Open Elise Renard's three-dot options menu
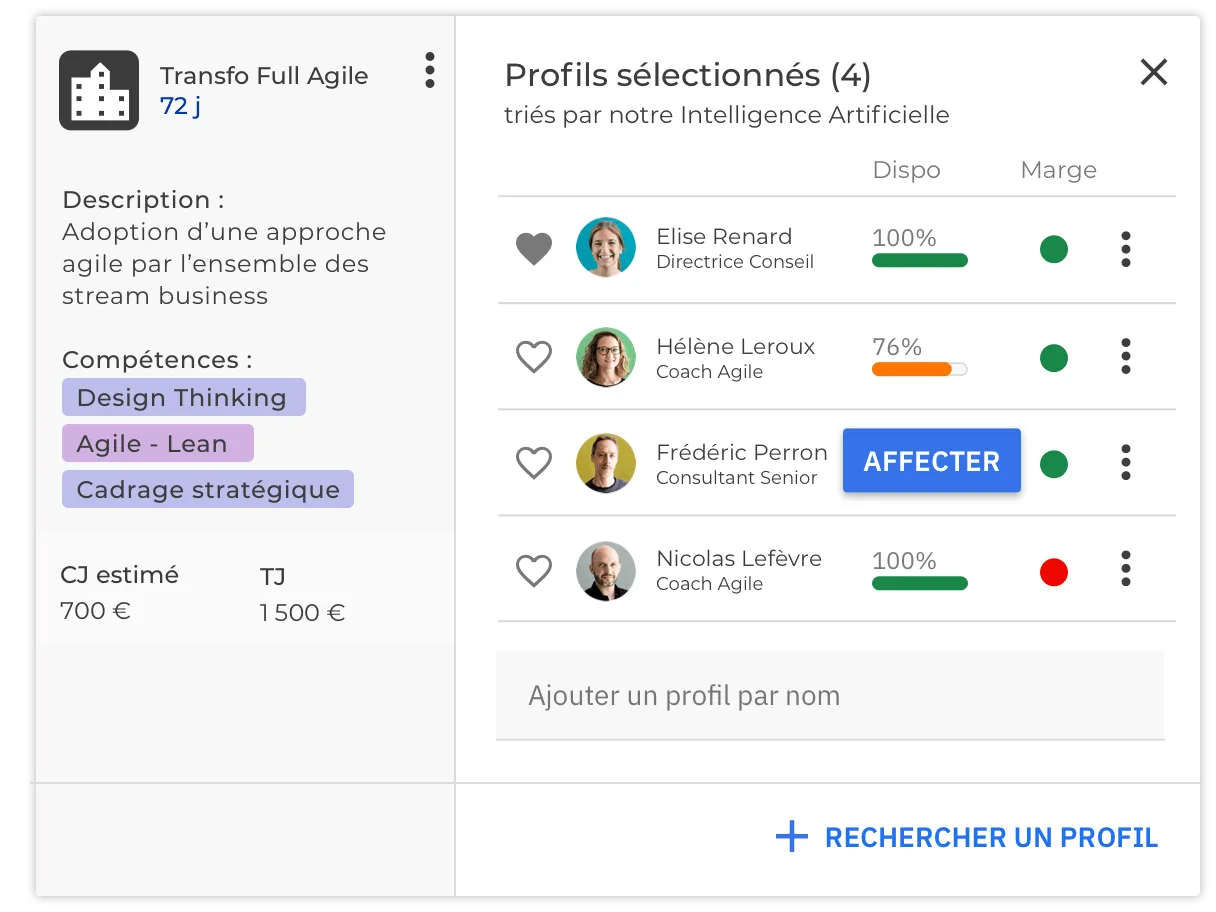The height and width of the screenshot is (912, 1216). tap(1126, 249)
